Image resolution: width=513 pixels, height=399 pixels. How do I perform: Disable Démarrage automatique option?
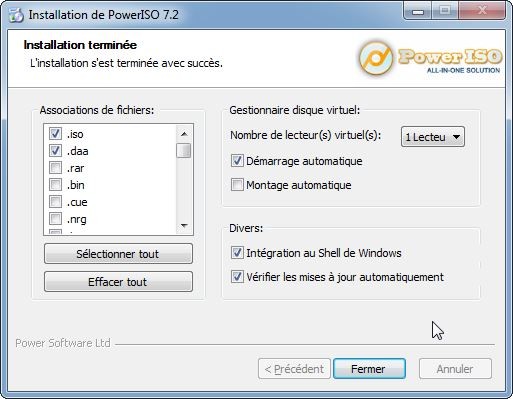tap(237, 161)
